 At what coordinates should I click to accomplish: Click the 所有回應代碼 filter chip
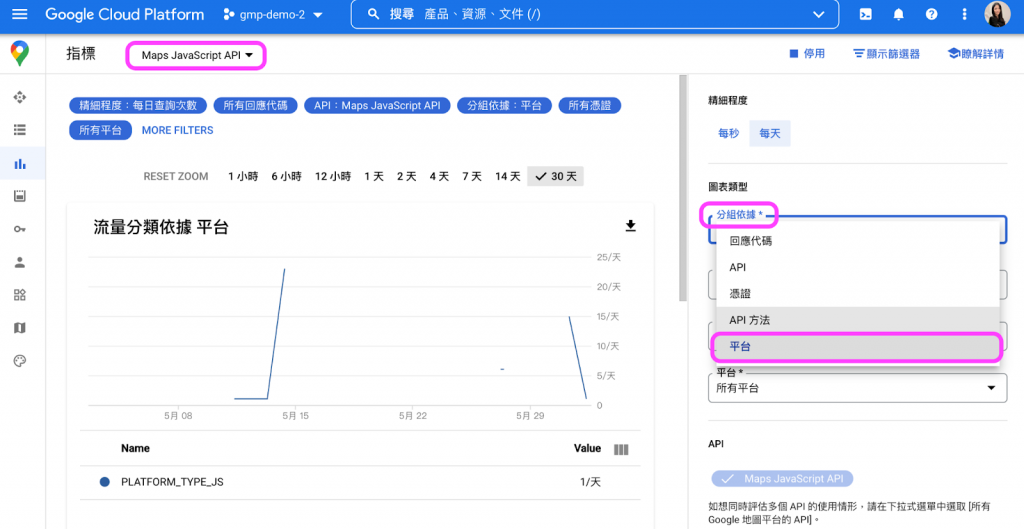[255, 106]
